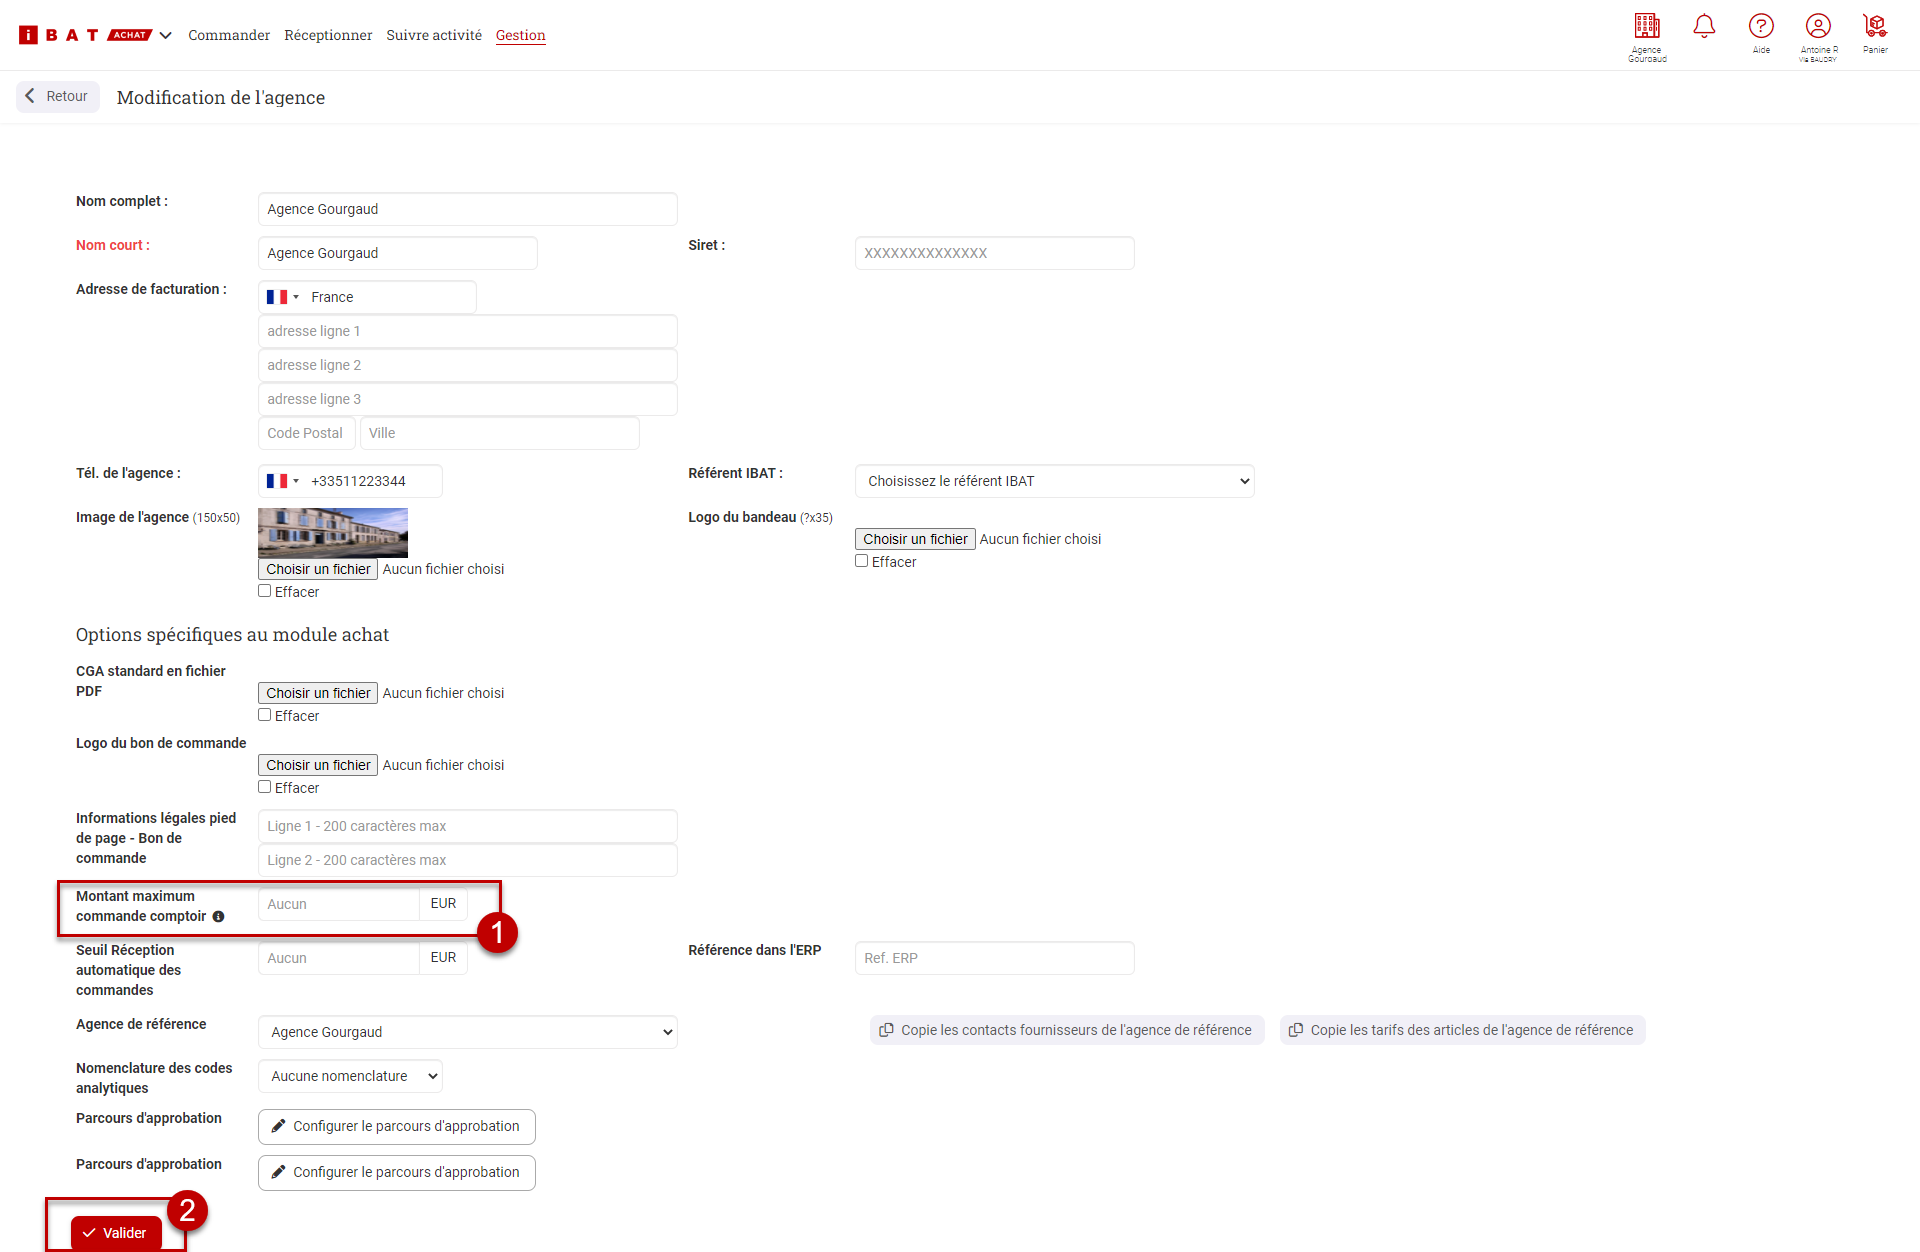Check Effacer under Logo du bandeau
1920x1252 pixels.
[x=862, y=561]
